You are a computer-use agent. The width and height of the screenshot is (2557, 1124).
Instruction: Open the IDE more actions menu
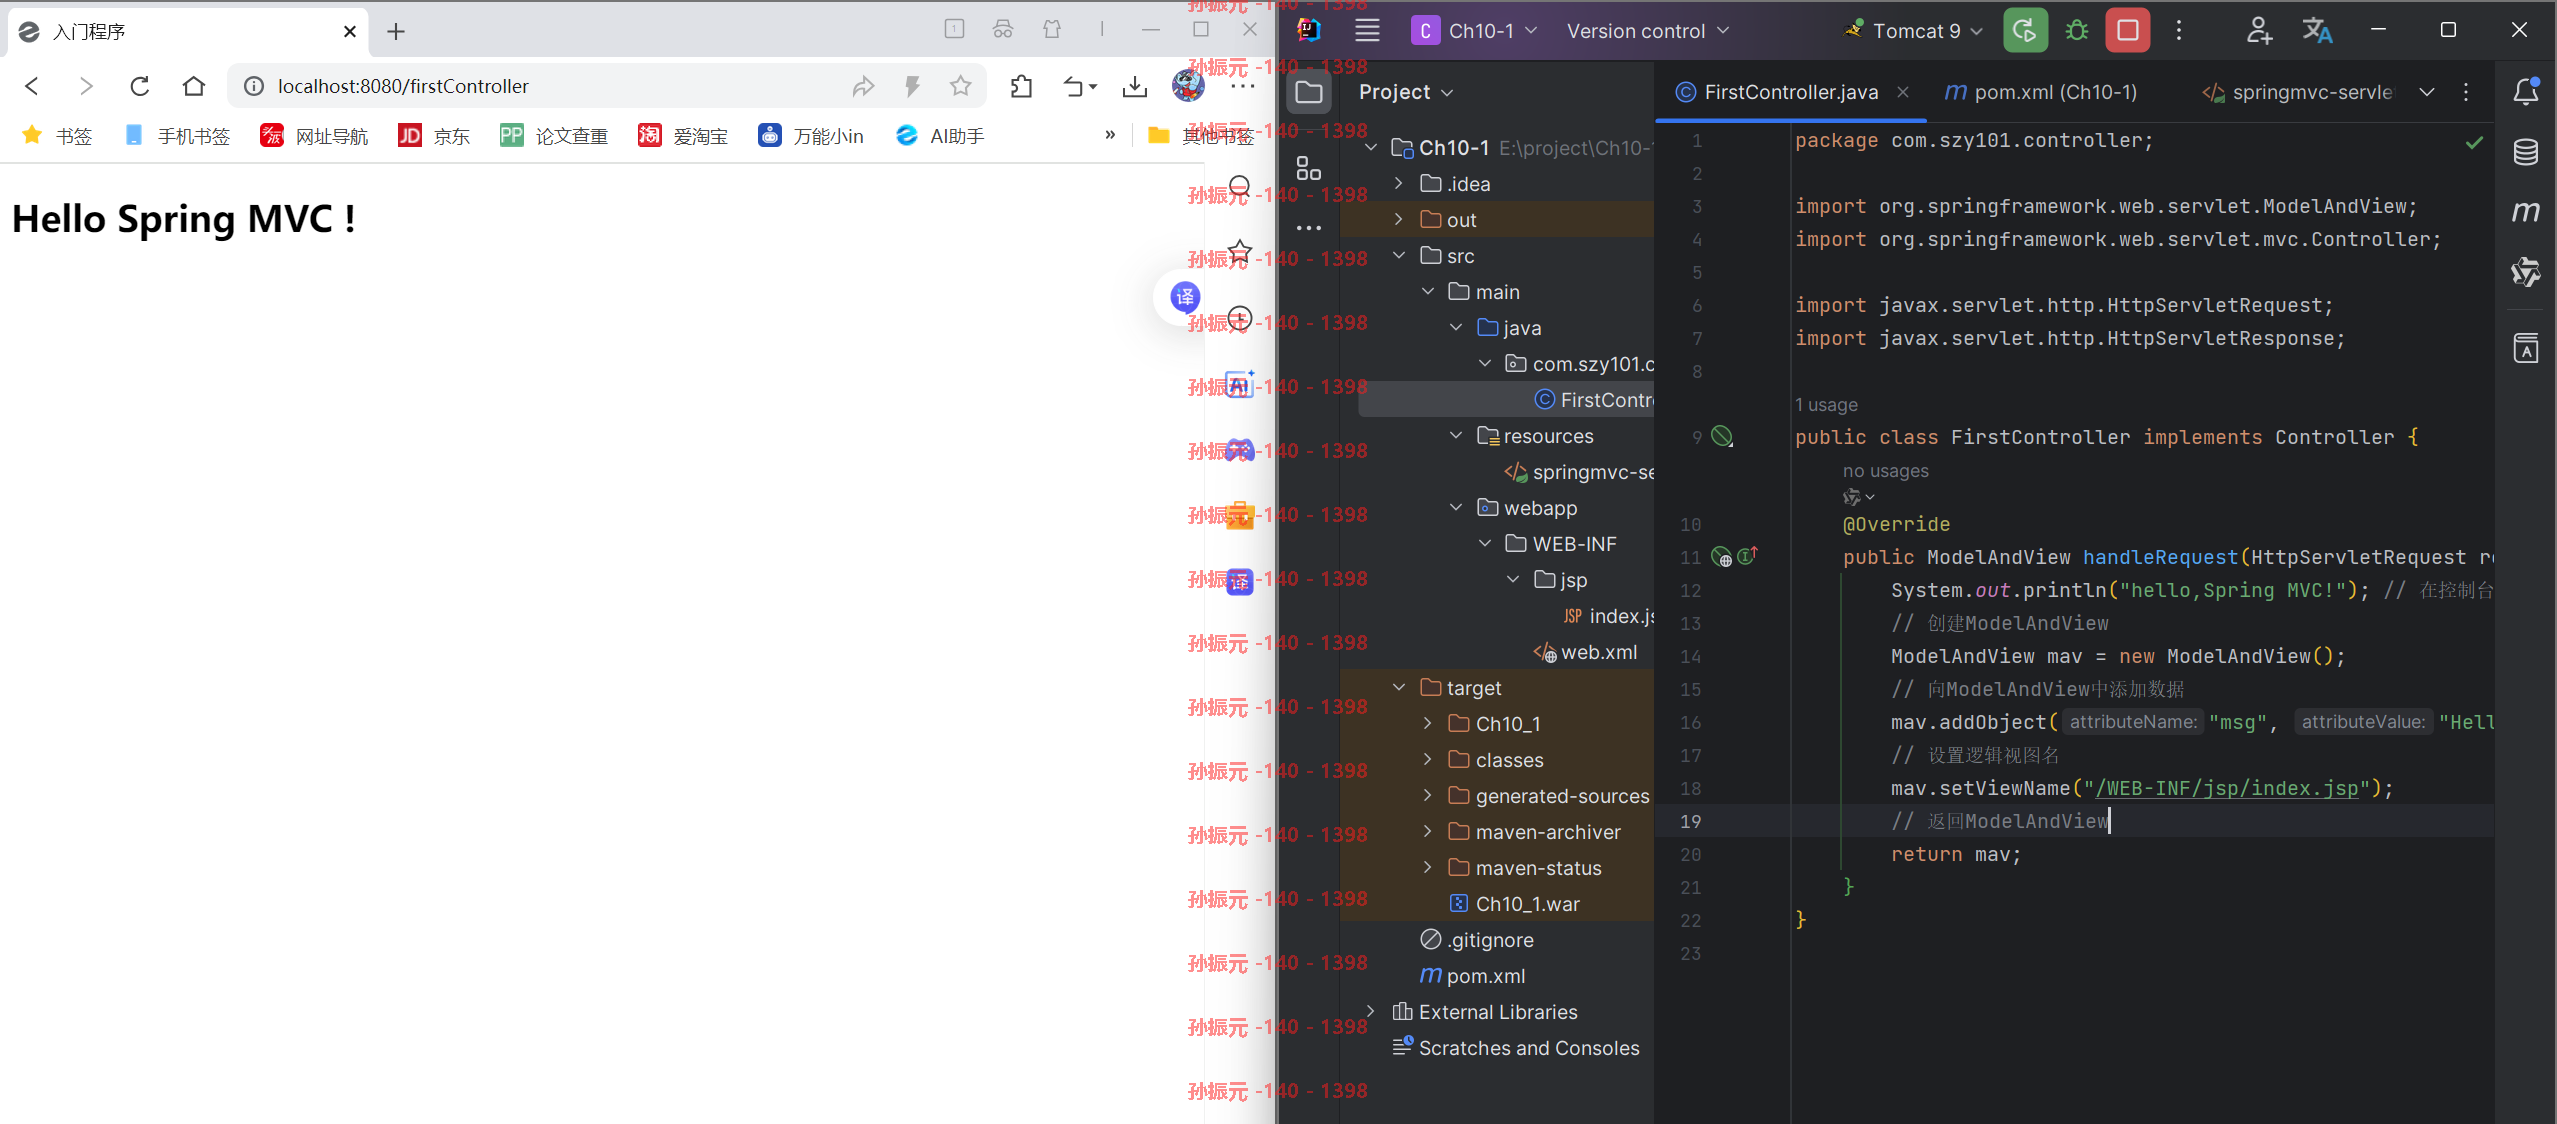[2179, 31]
